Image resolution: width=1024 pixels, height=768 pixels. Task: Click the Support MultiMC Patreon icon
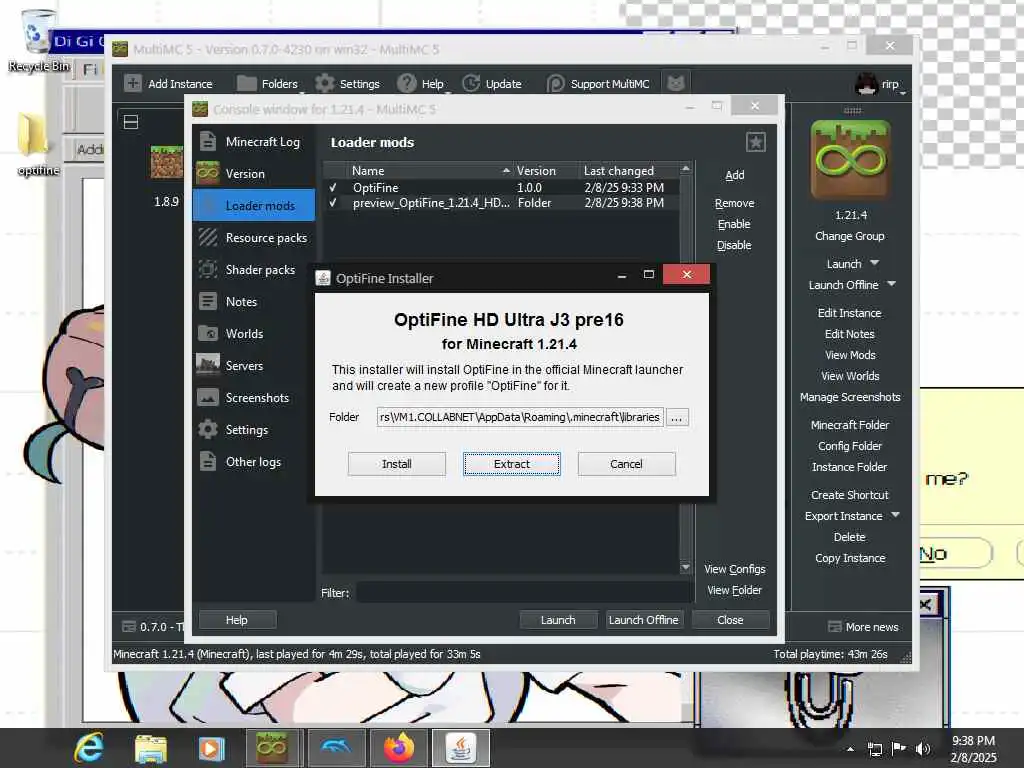[555, 83]
